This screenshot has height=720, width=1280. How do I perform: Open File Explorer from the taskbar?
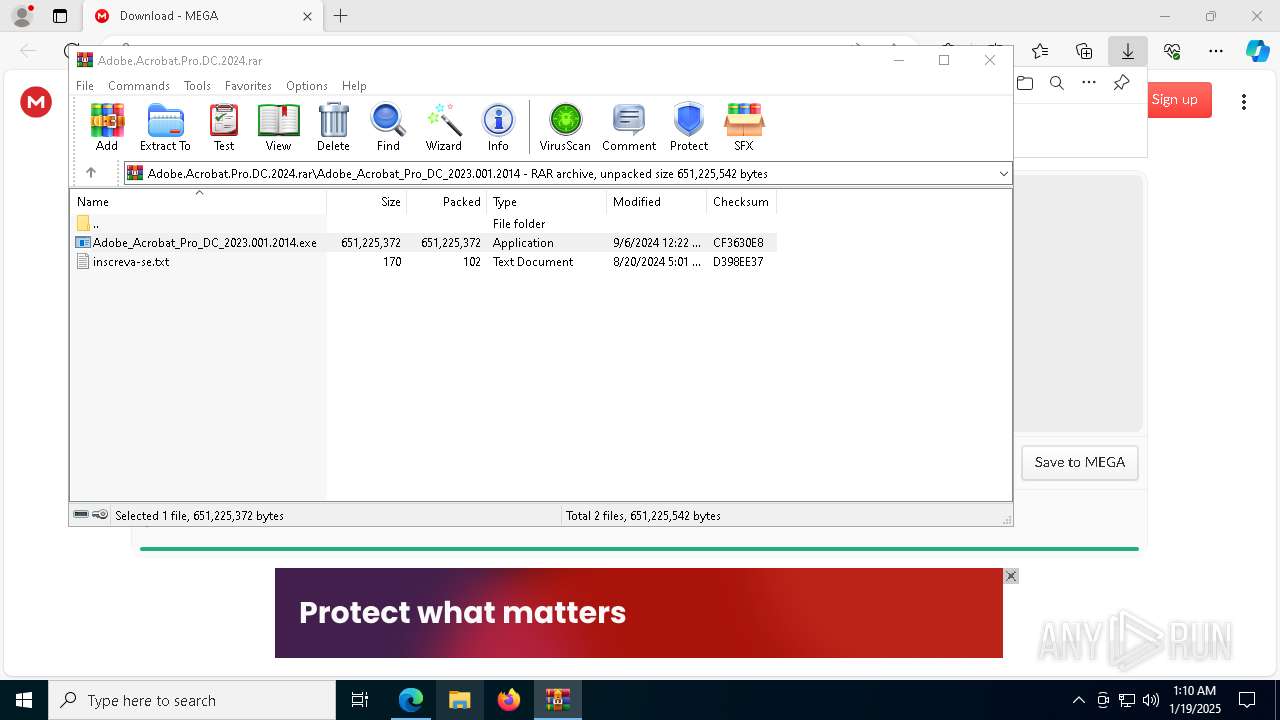click(460, 700)
